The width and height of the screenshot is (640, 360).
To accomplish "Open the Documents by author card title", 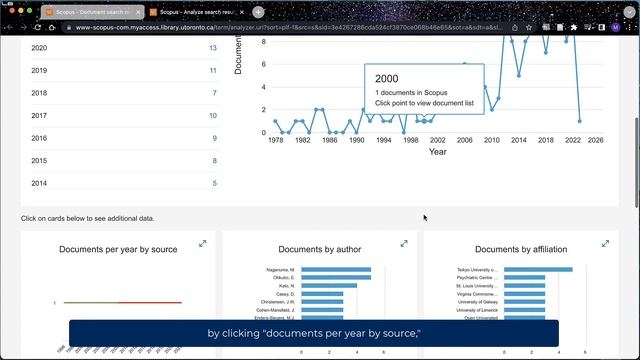I will coord(320,249).
